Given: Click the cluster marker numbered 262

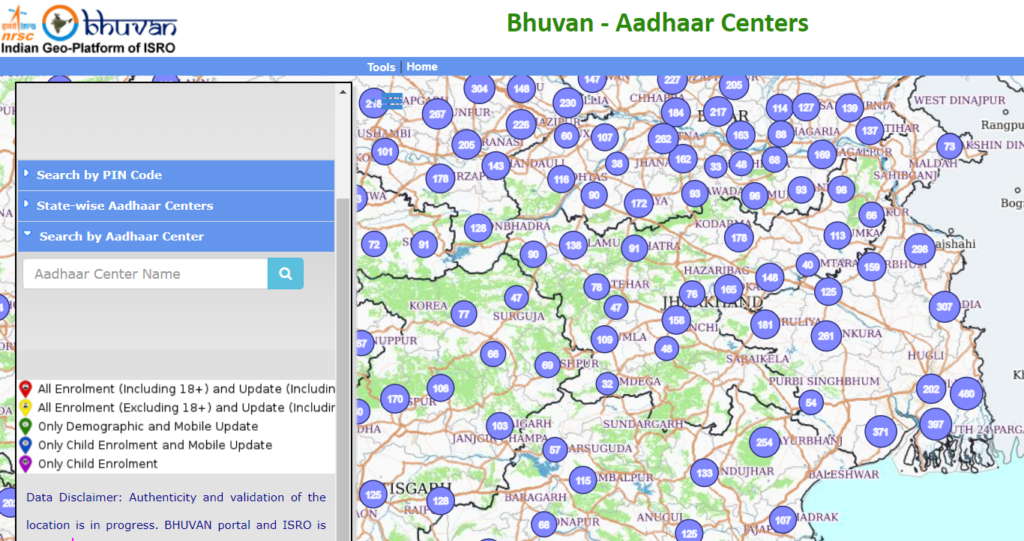Looking at the screenshot, I should tap(664, 139).
